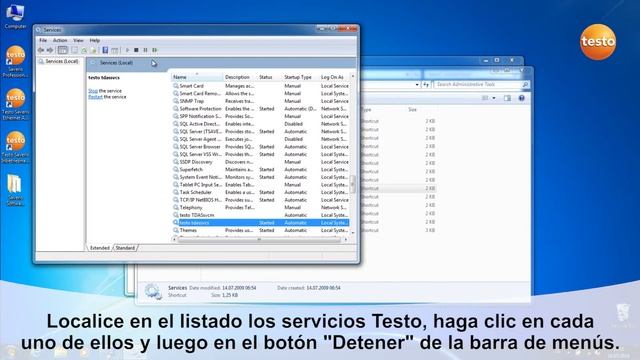Viewport: 640px width, 360px height.
Task: Open the Saveris folder icon on desktop
Action: 15,190
